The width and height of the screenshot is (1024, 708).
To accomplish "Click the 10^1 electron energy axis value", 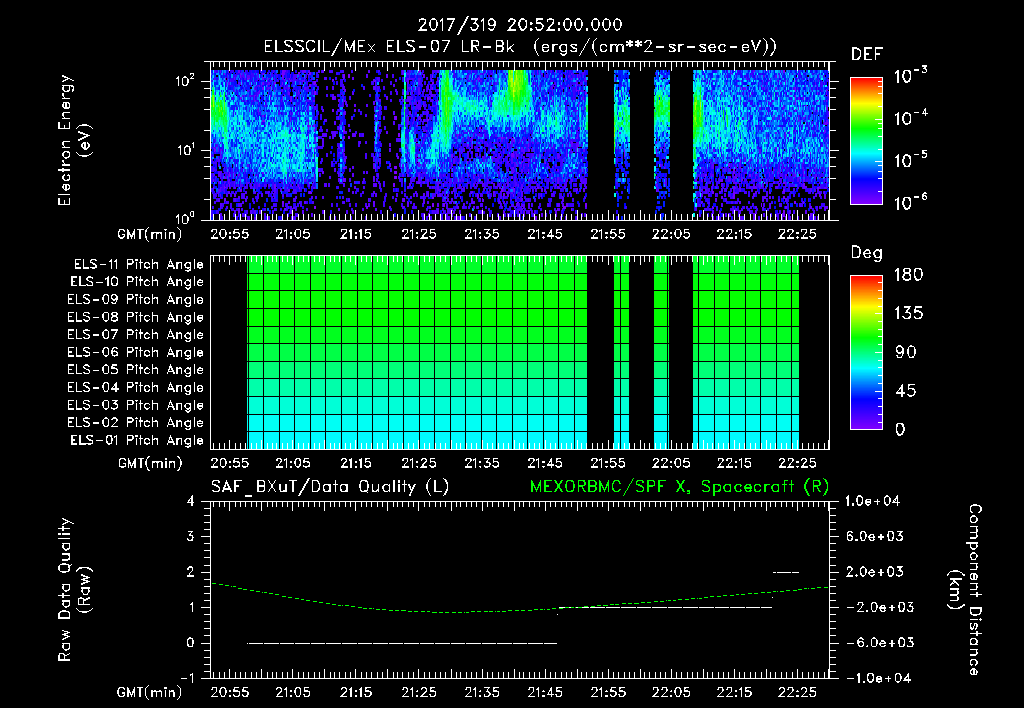I will [x=185, y=150].
